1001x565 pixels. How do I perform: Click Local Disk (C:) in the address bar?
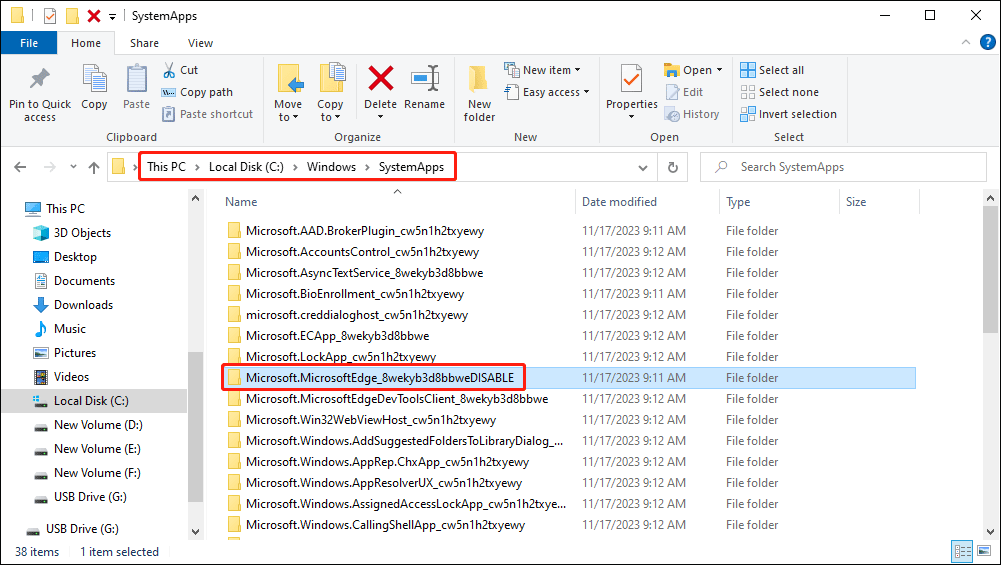(x=246, y=167)
